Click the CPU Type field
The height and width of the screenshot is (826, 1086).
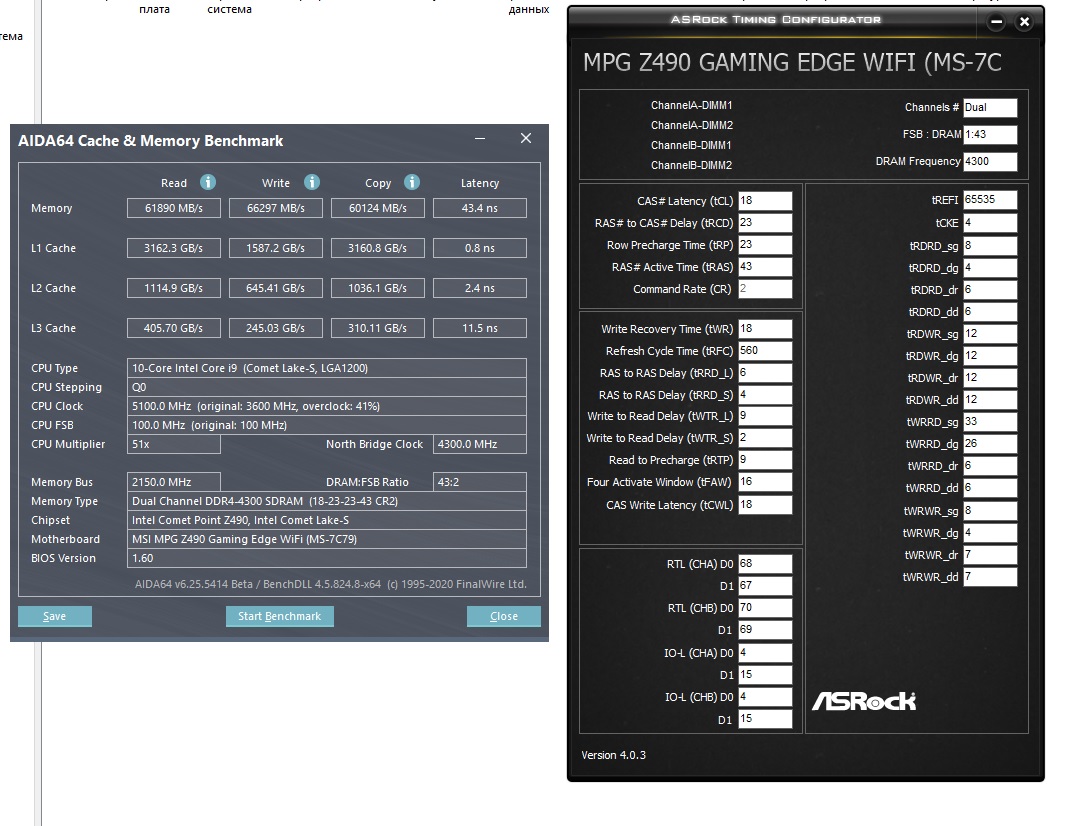tap(327, 368)
